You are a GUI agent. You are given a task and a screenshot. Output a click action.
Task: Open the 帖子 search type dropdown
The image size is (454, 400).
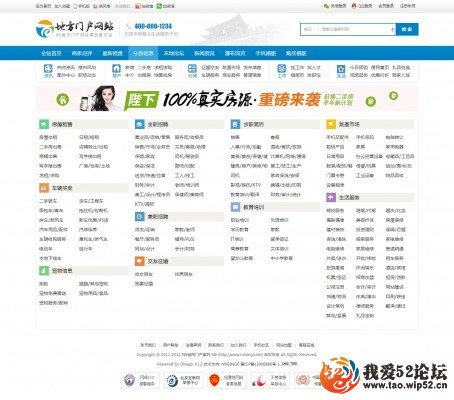click(310, 29)
